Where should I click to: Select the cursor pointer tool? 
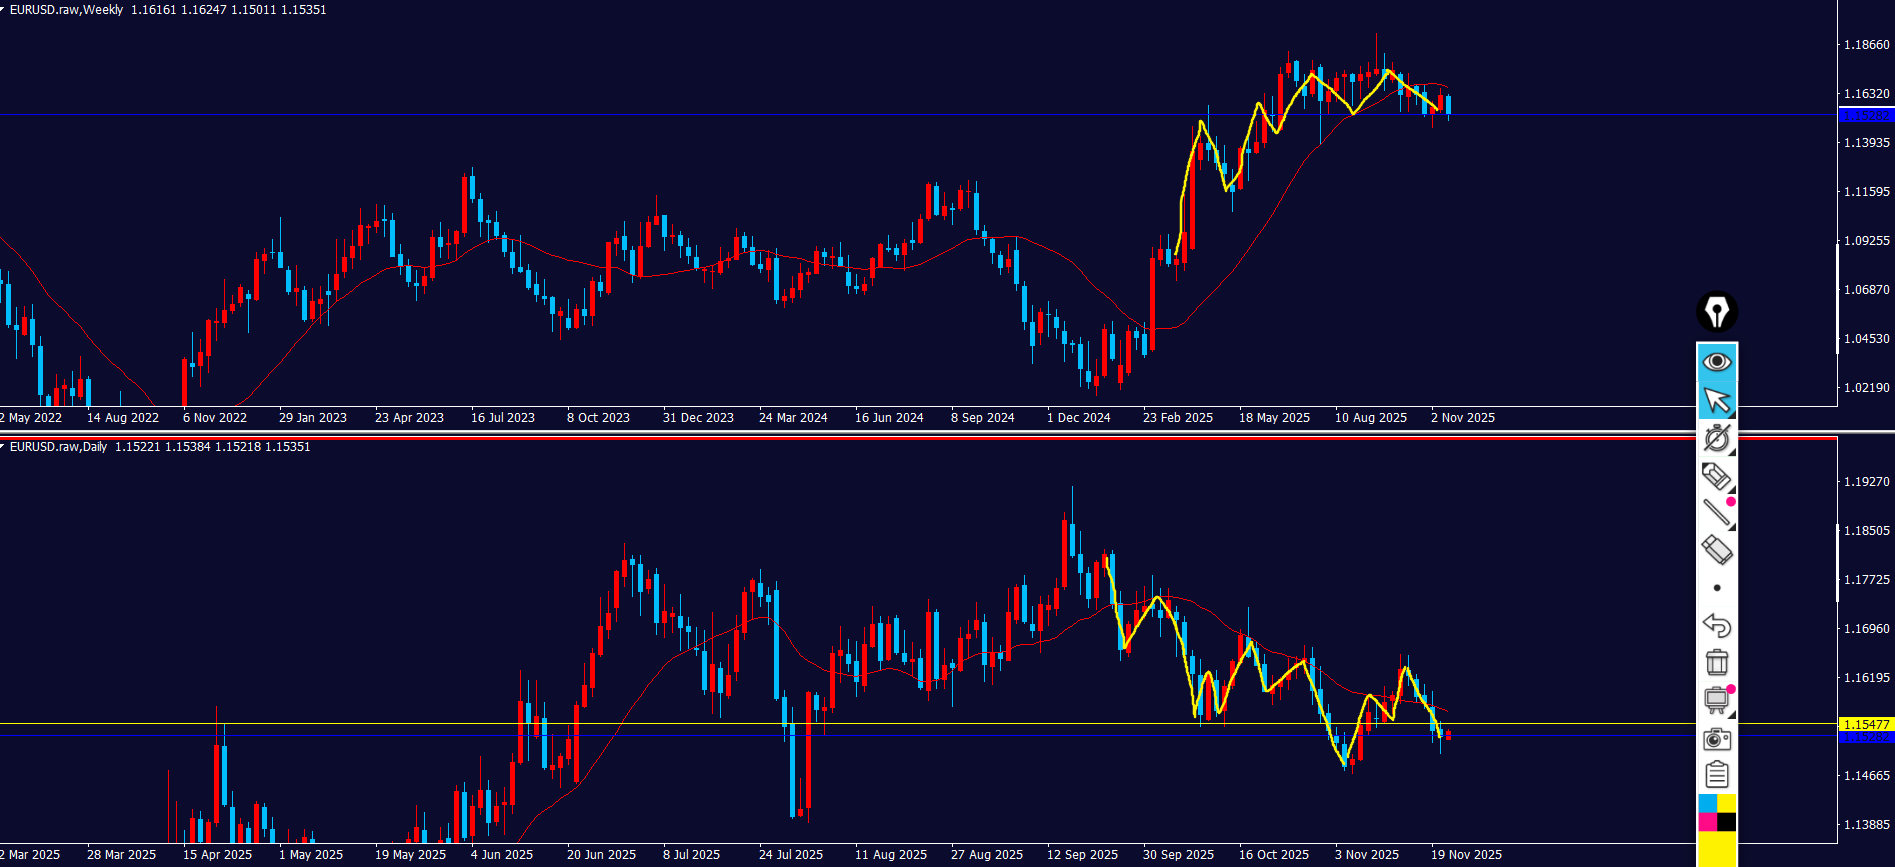point(1717,400)
